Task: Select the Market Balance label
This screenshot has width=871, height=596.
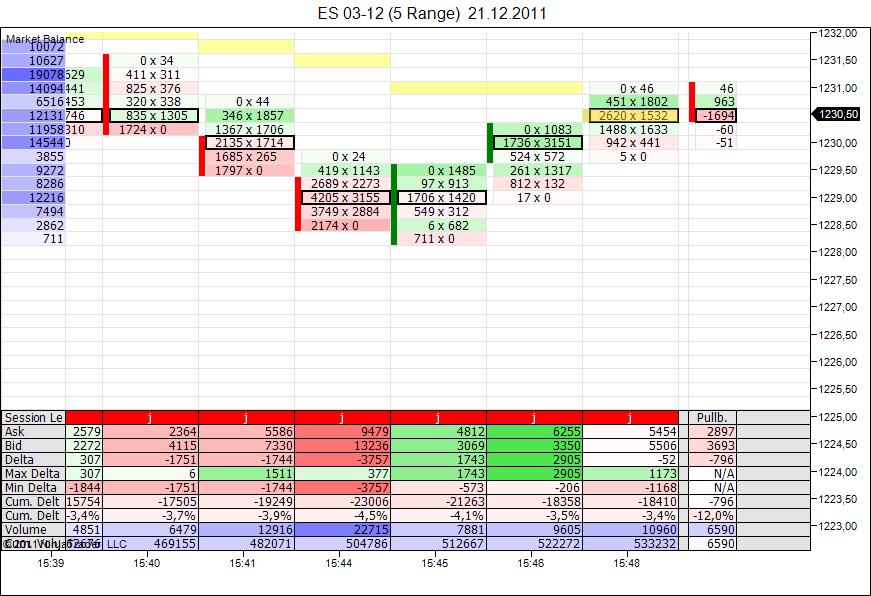Action: (45, 39)
